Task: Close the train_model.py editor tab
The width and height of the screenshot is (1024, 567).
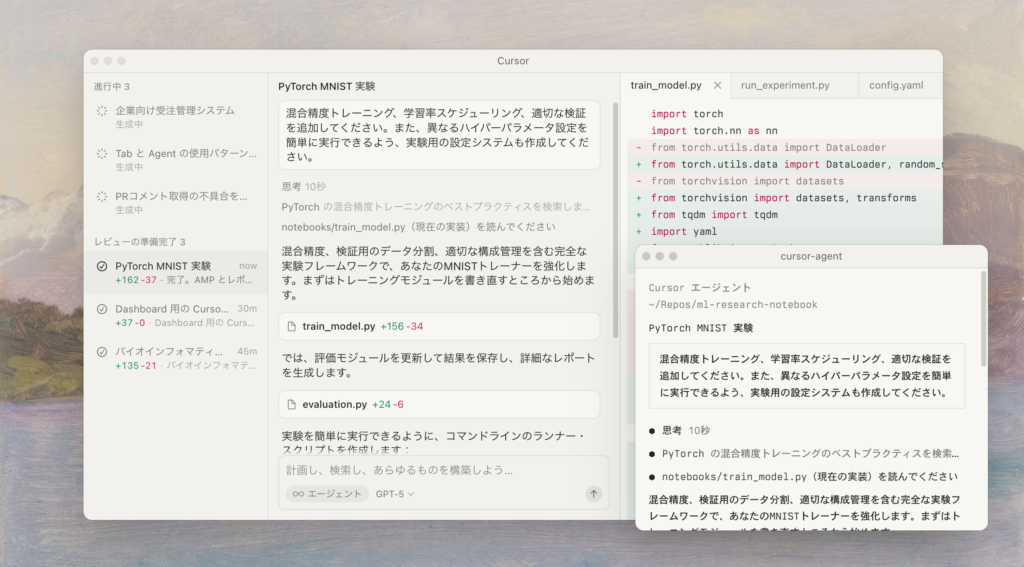Action: (x=717, y=86)
